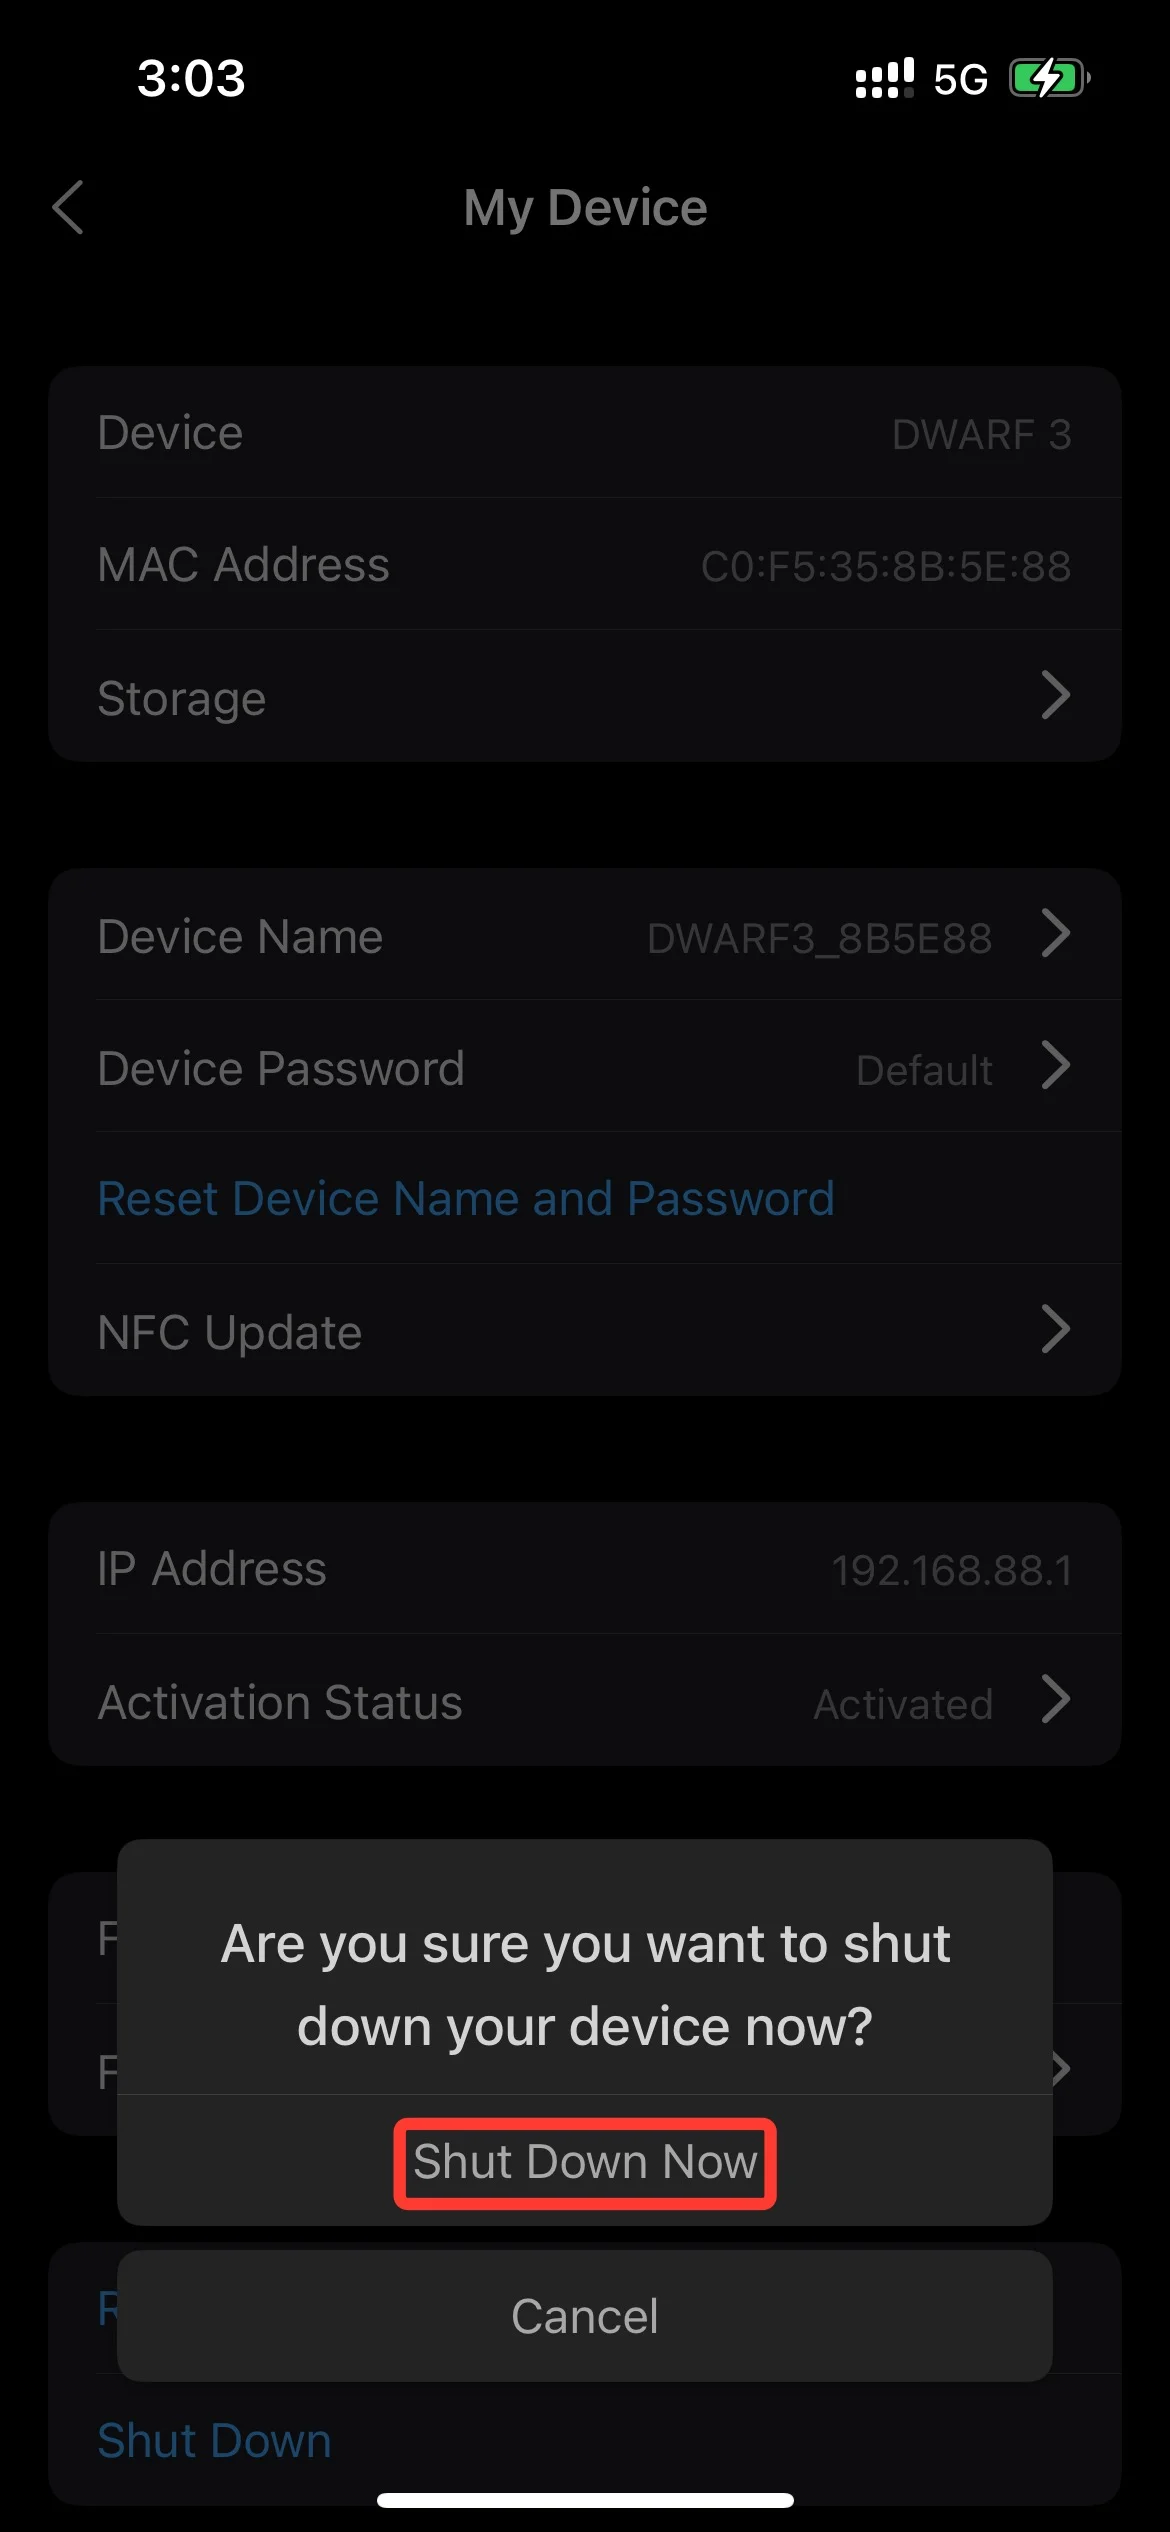The width and height of the screenshot is (1170, 2532).
Task: Tap the 3:03 clock in status bar
Action: click(191, 78)
